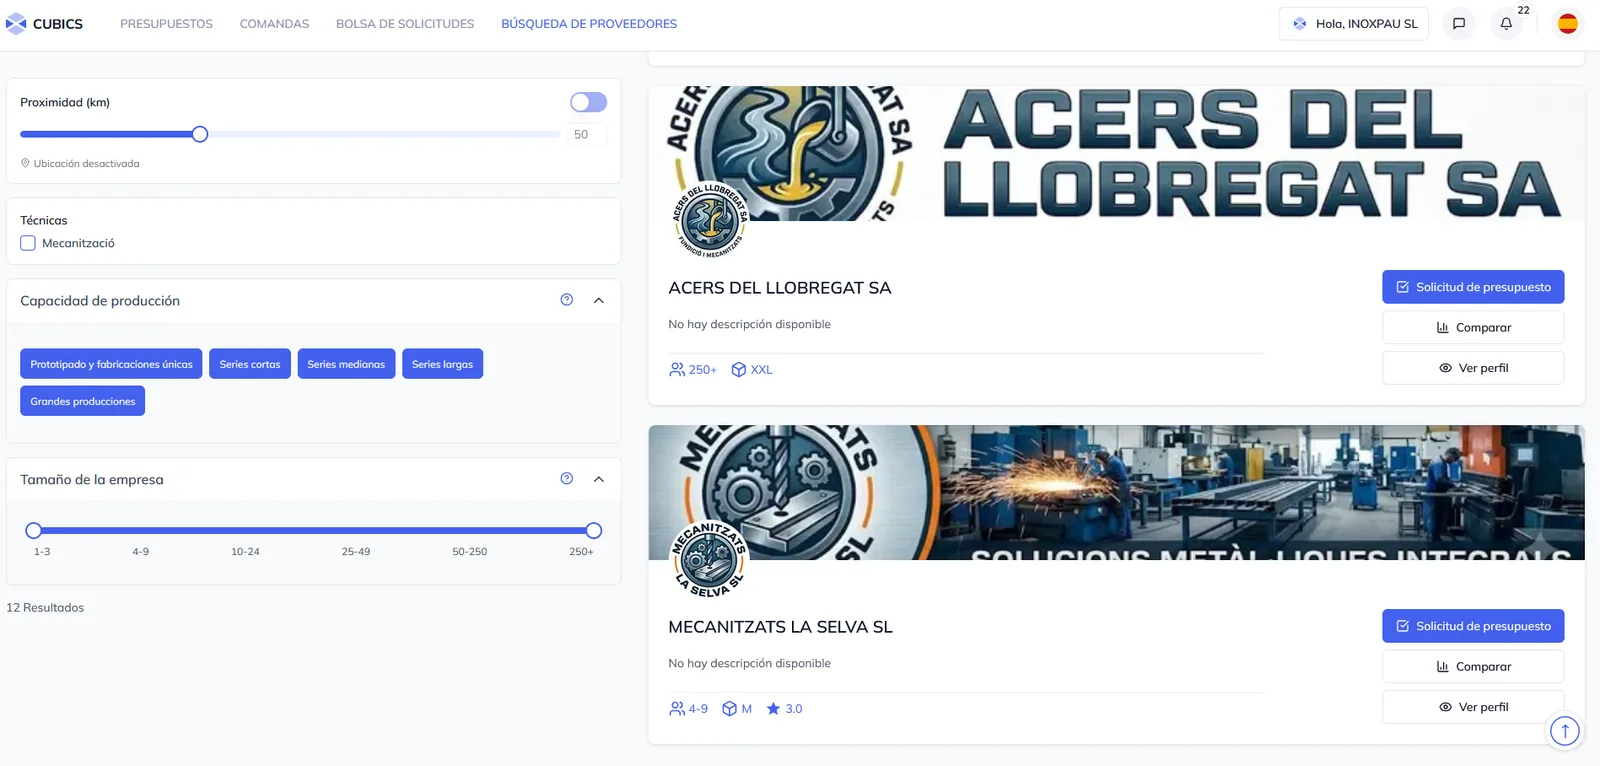
Task: Change language via Spanish flag icon
Action: [x=1567, y=23]
